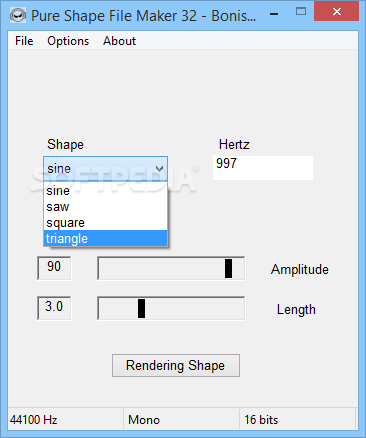The height and width of the screenshot is (438, 366).
Task: Minimize the Pure Shape File Maker window
Action: [x=274, y=14]
